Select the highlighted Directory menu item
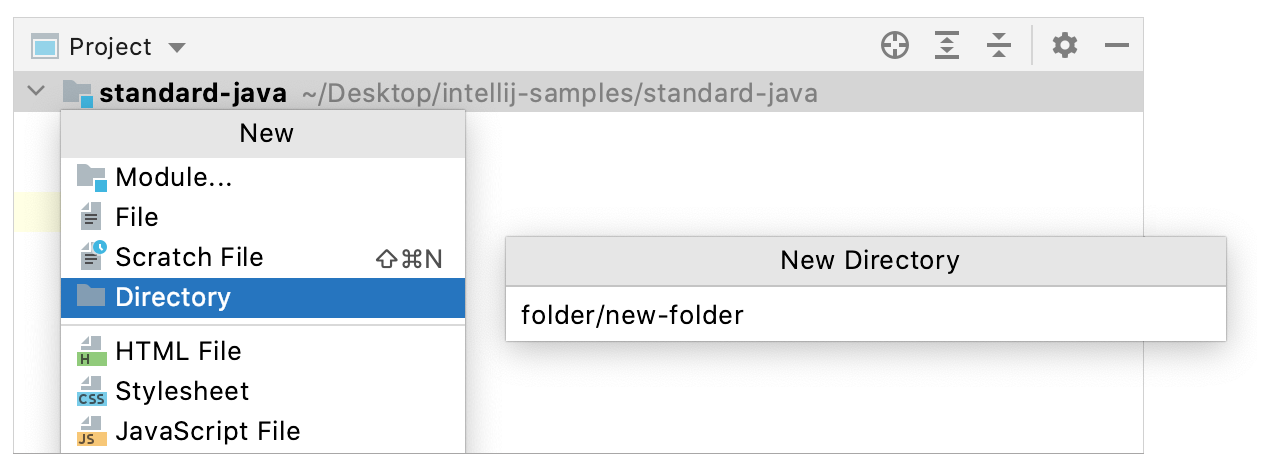The image size is (1279, 457). (173, 297)
